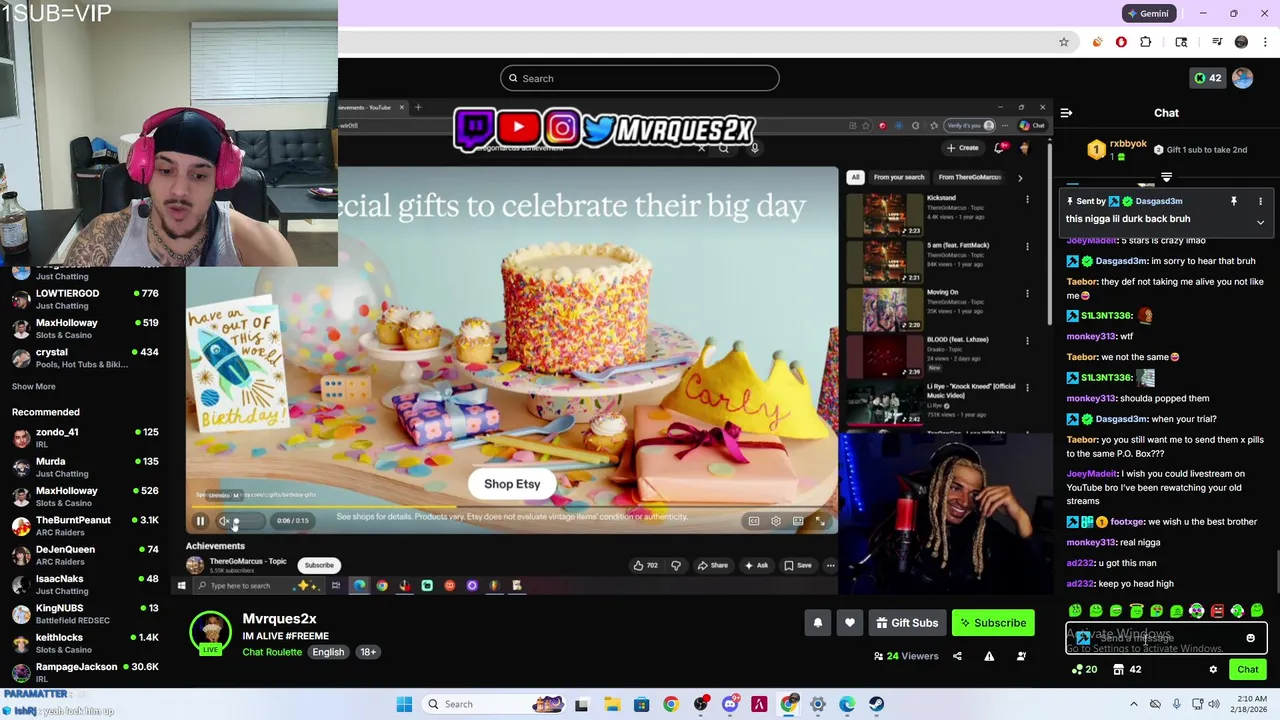Open pinned message options menu

coord(1260,201)
